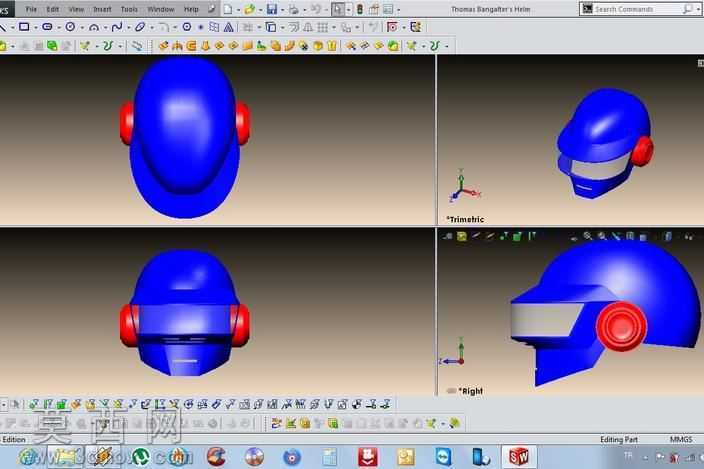
Task: Click the Zoom to Area icon in Right viewport
Action: point(602,236)
